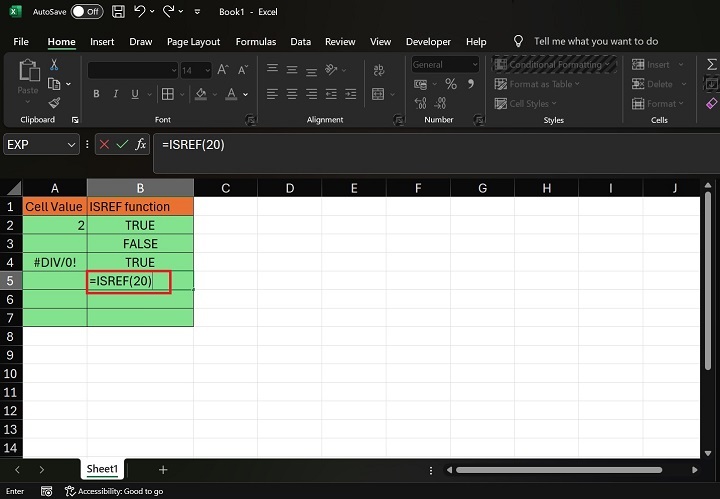Click Delete cells button
Image resolution: width=720 pixels, height=499 pixels.
tap(659, 84)
